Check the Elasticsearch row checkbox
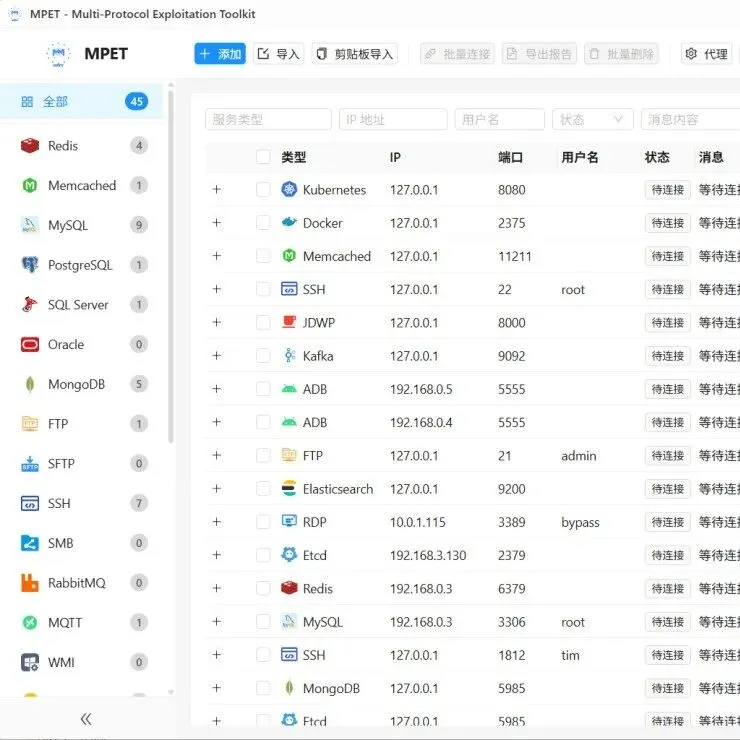Screen dimensions: 740x740 coord(263,489)
